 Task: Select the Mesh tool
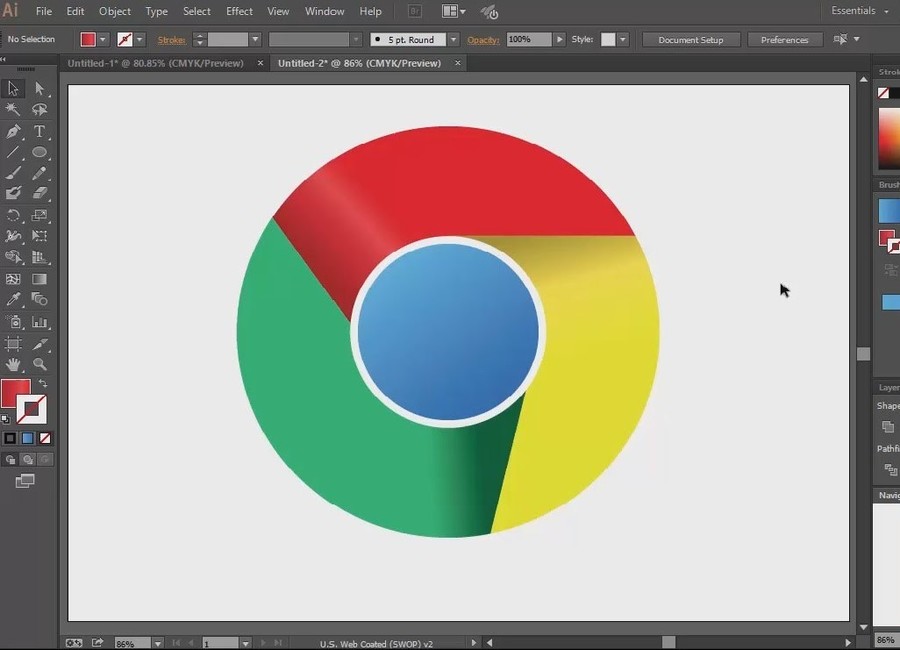tap(13, 279)
